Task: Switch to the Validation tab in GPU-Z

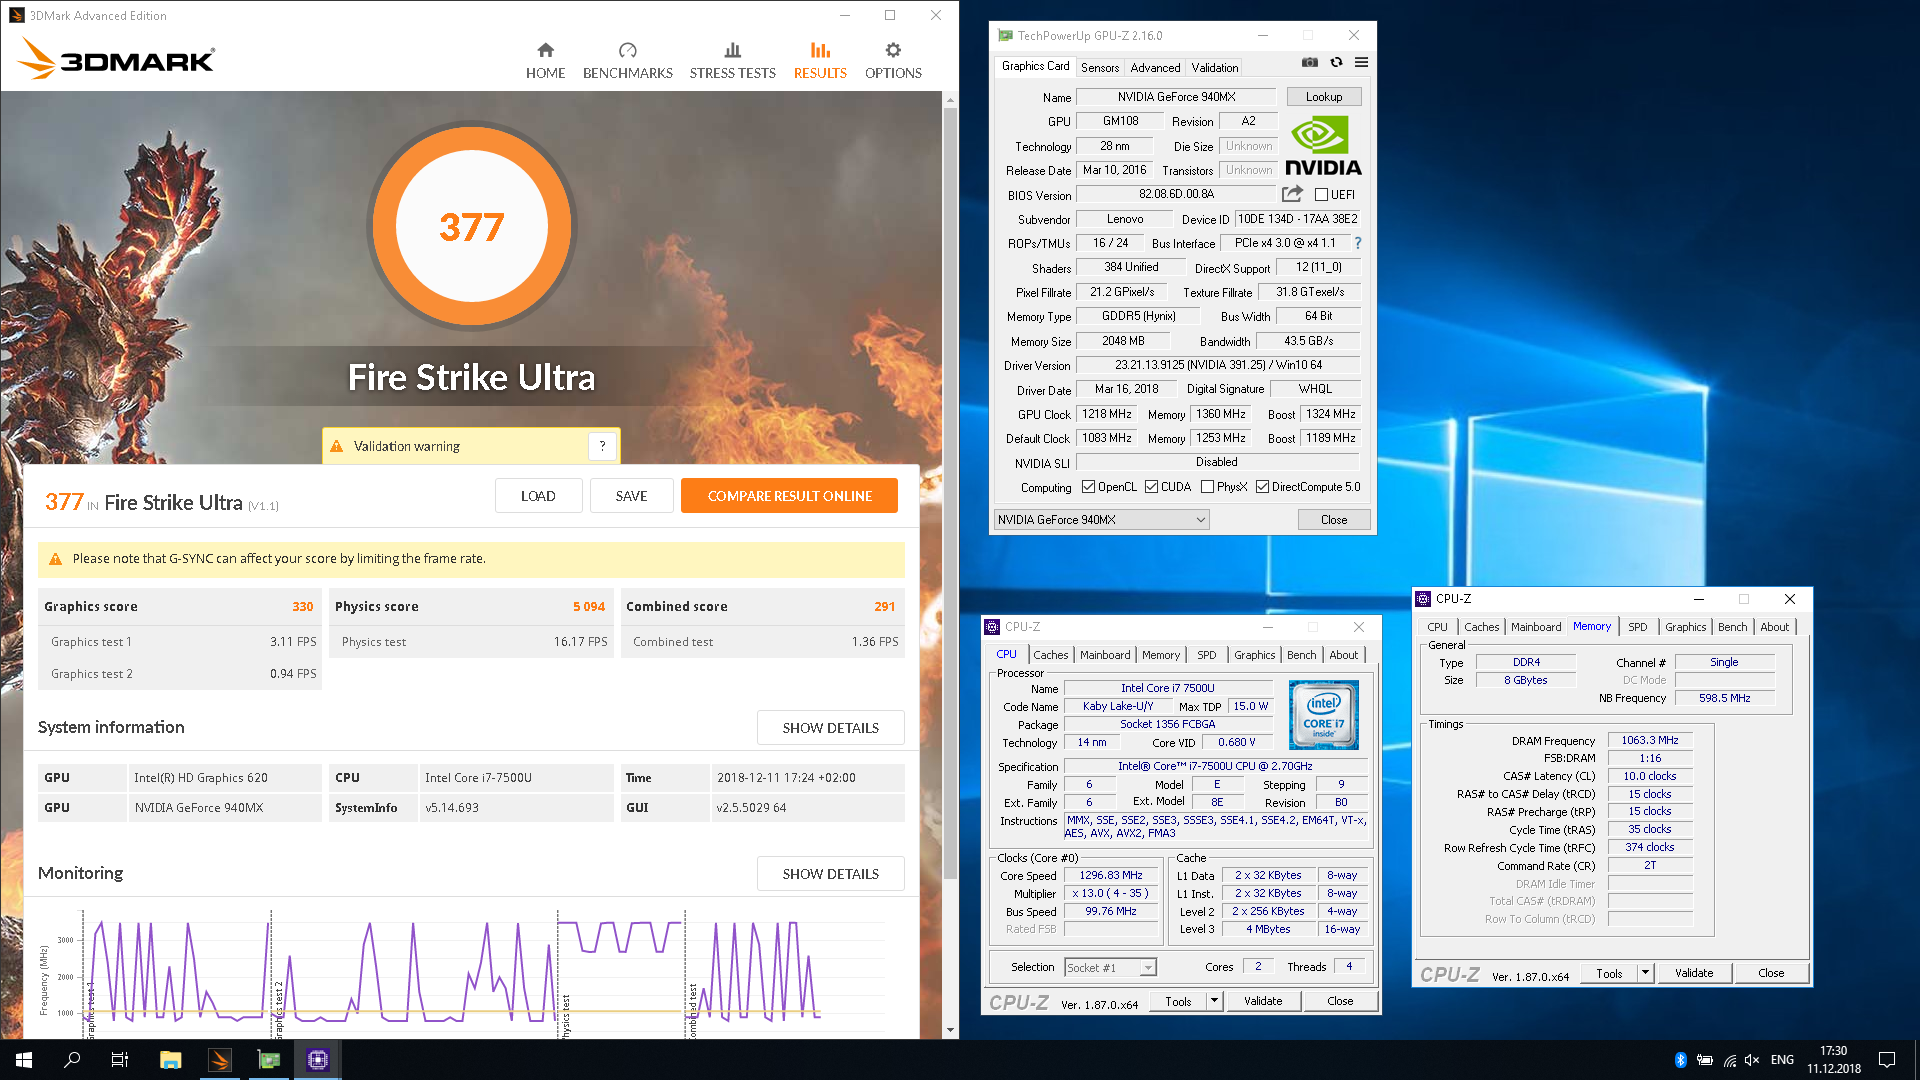Action: 1214,67
